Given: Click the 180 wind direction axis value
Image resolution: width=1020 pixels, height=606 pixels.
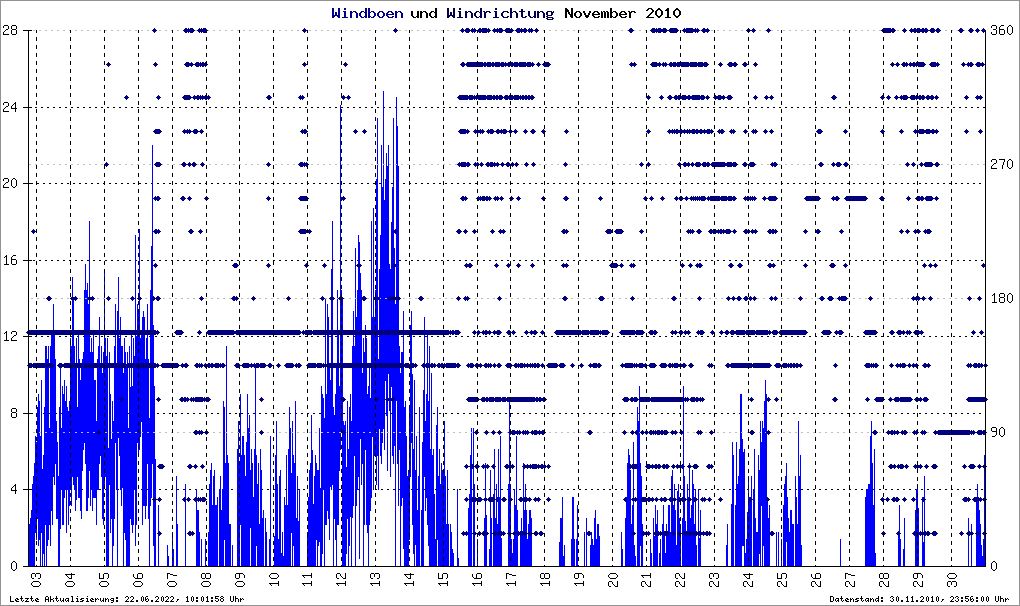Looking at the screenshot, I should [1002, 298].
